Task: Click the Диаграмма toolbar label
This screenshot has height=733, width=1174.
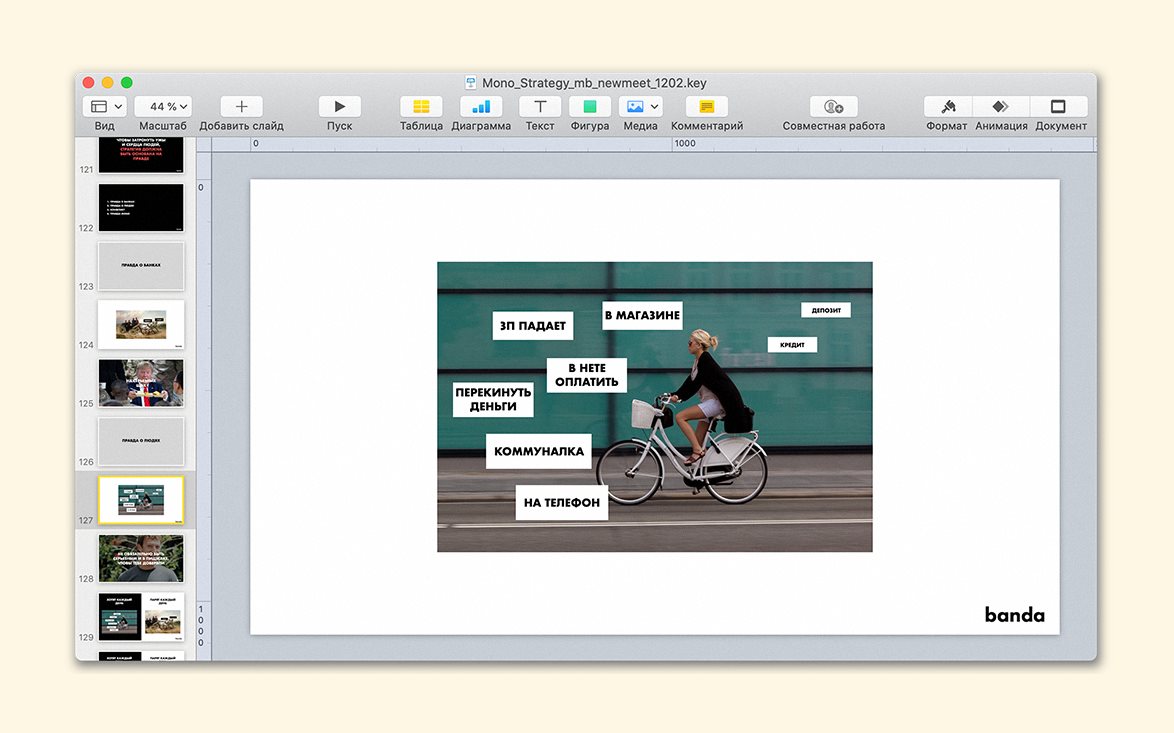Action: point(481,126)
